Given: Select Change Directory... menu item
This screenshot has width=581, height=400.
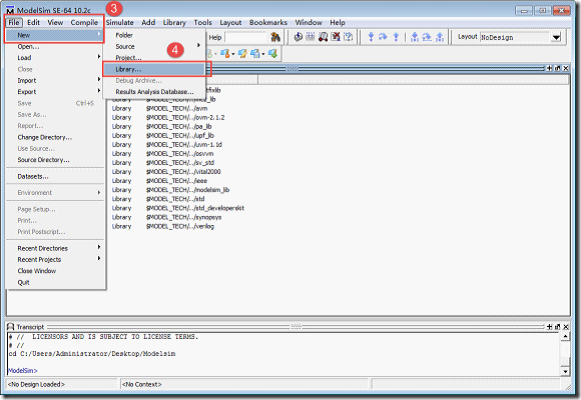Looking at the screenshot, I should 55,137.
